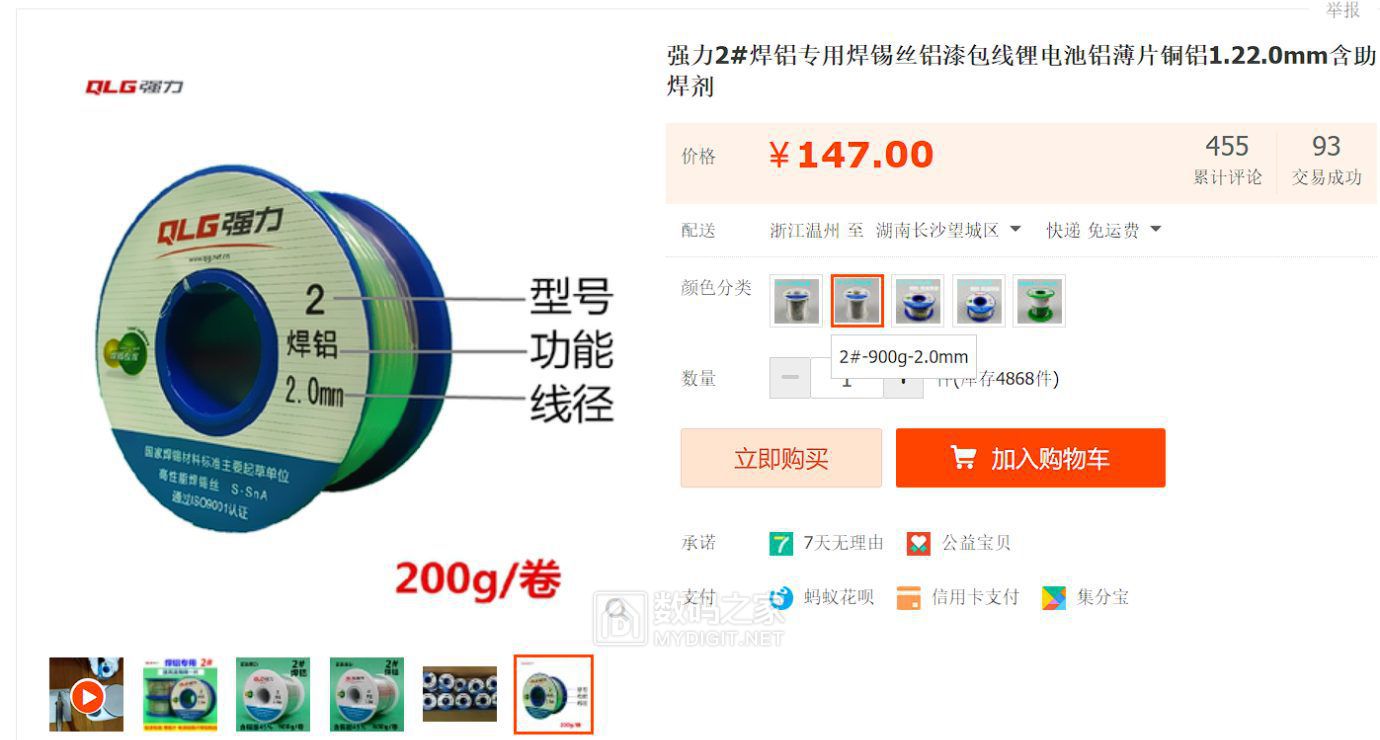Click the magnifier zoom icon on the image
The width and height of the screenshot is (1380, 740).
point(618,609)
